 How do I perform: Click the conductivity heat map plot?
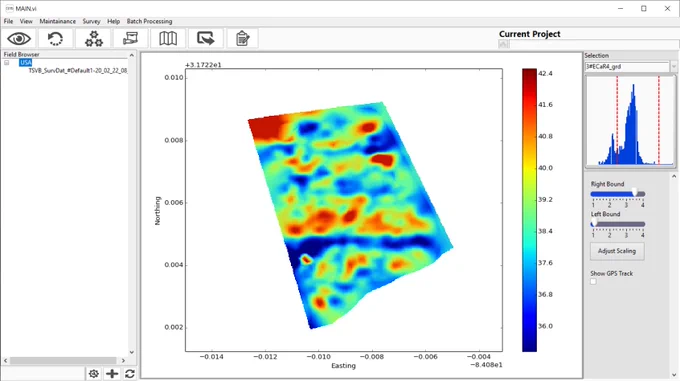[350, 215]
